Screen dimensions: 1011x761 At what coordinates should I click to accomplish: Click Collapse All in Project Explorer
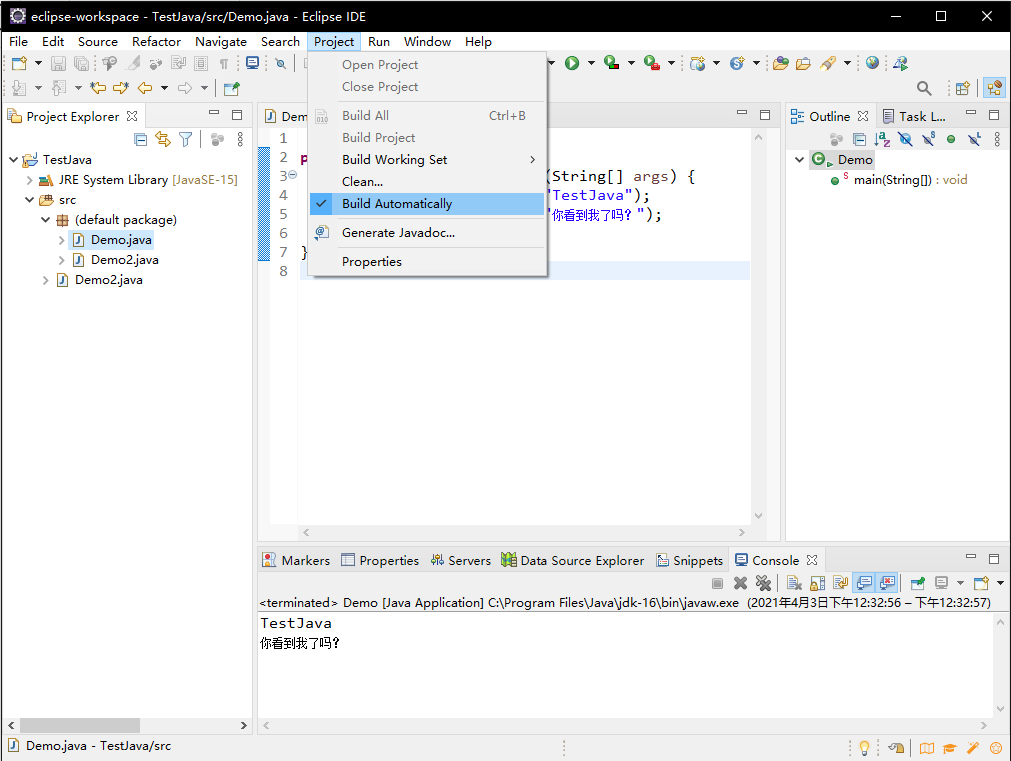[x=141, y=139]
